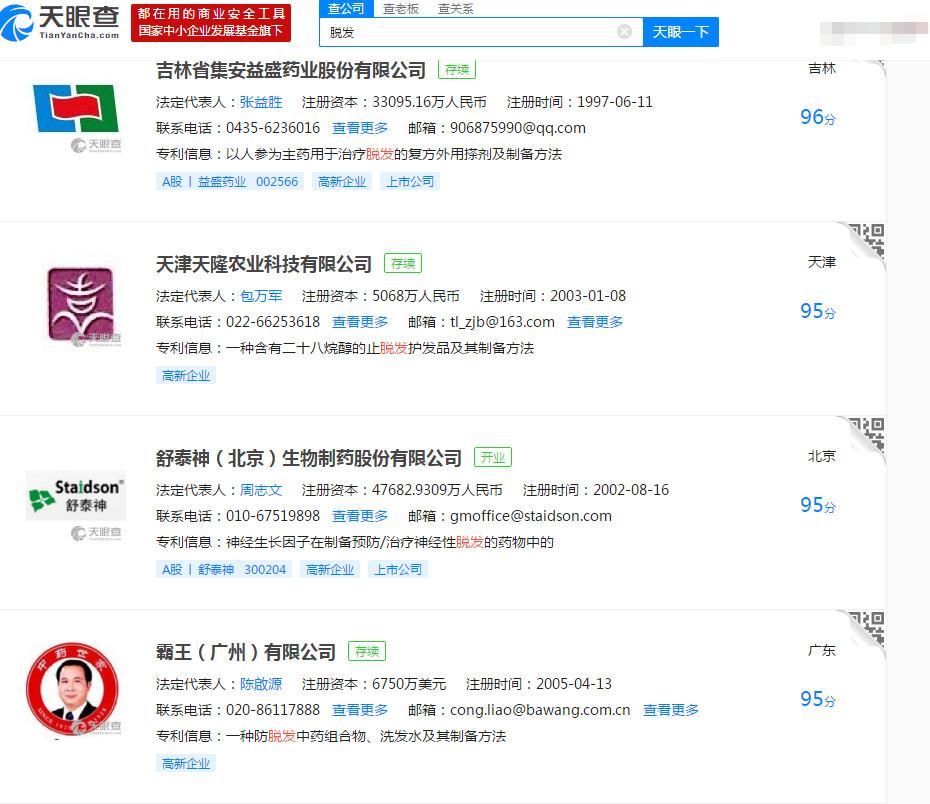The width and height of the screenshot is (930, 804).
Task: Expand 查看更多 after email tl_zjb@163.com
Action: point(595,322)
